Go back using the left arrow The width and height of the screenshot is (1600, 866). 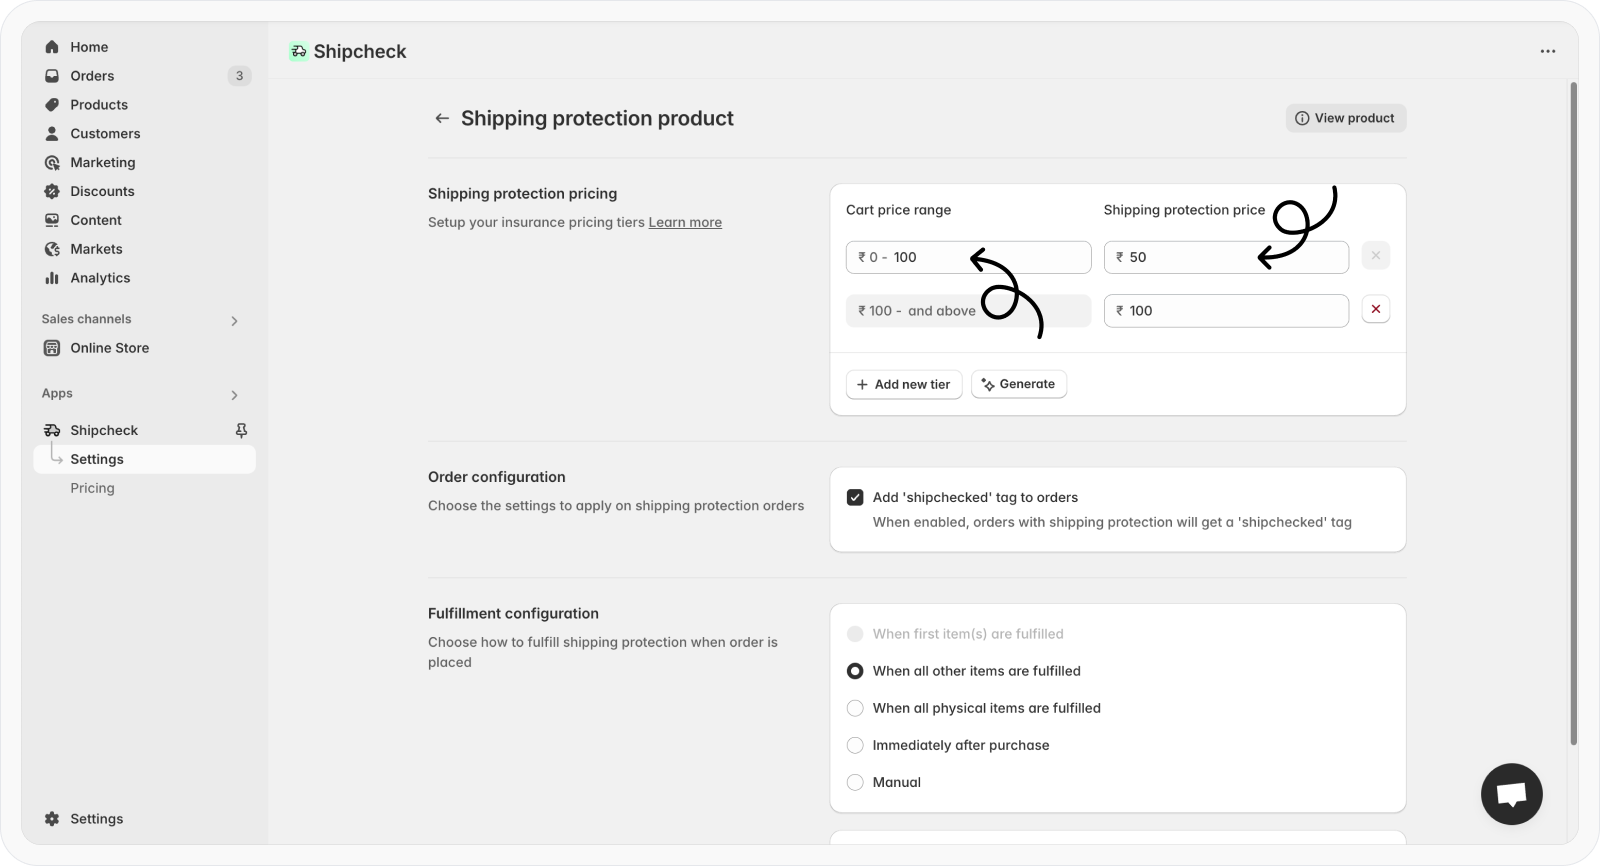tap(442, 119)
